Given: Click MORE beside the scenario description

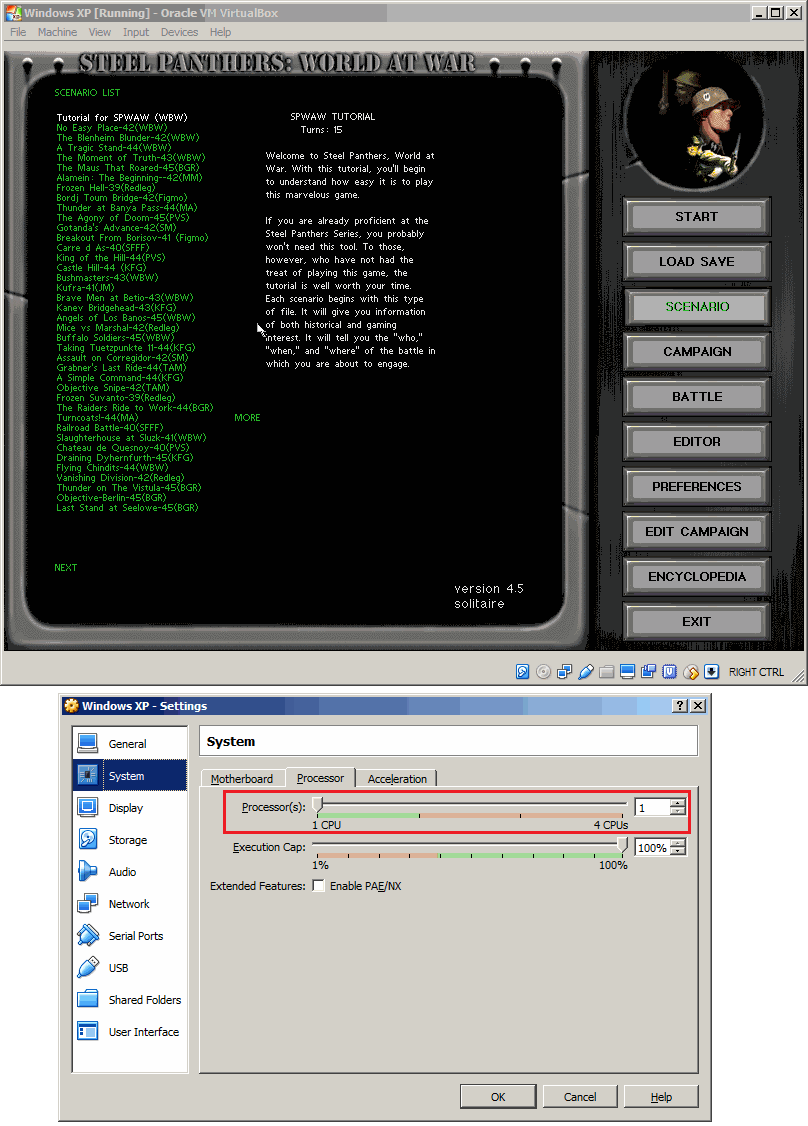Looking at the screenshot, I should (x=247, y=417).
